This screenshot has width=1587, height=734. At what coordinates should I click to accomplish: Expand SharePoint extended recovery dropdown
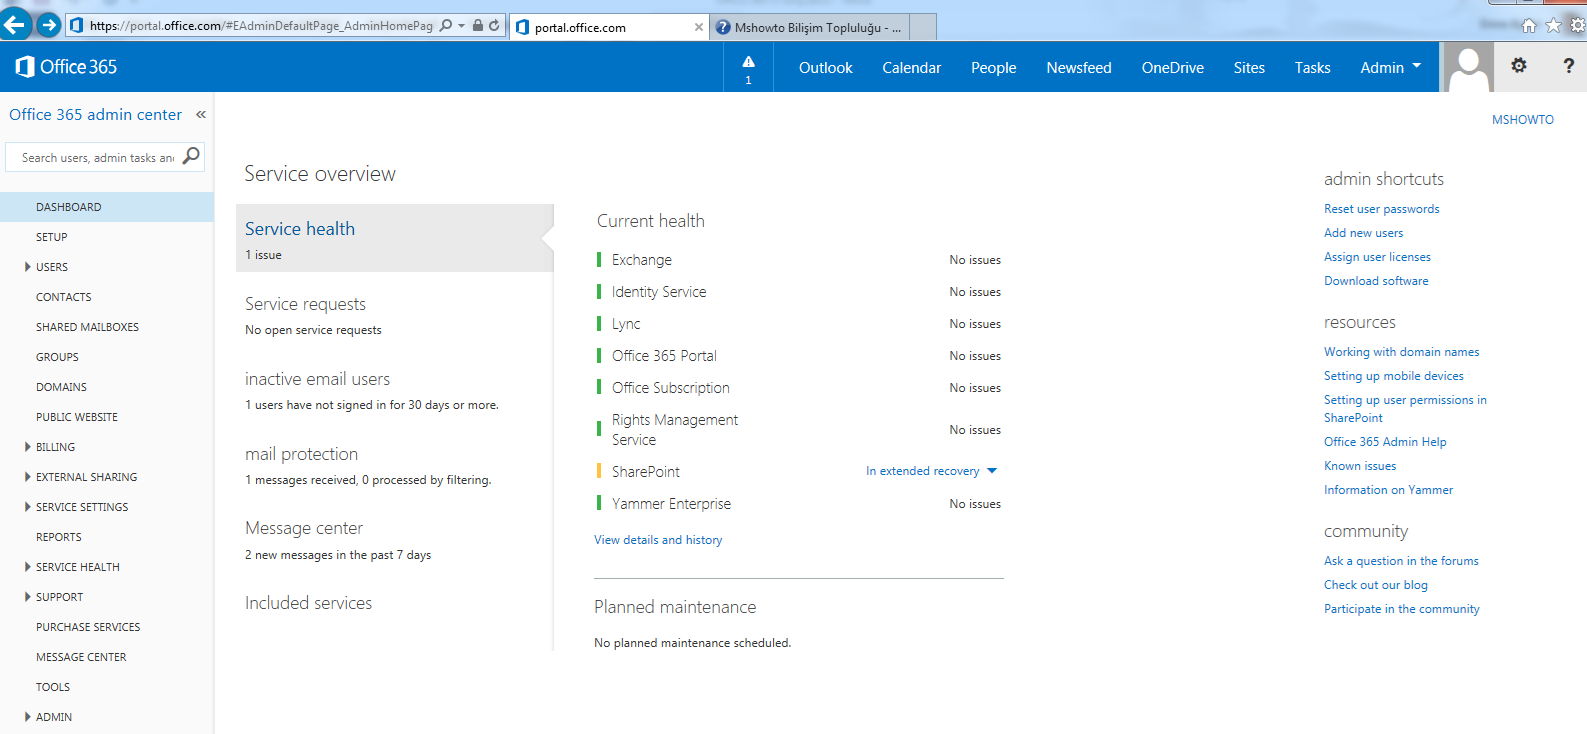pos(992,471)
